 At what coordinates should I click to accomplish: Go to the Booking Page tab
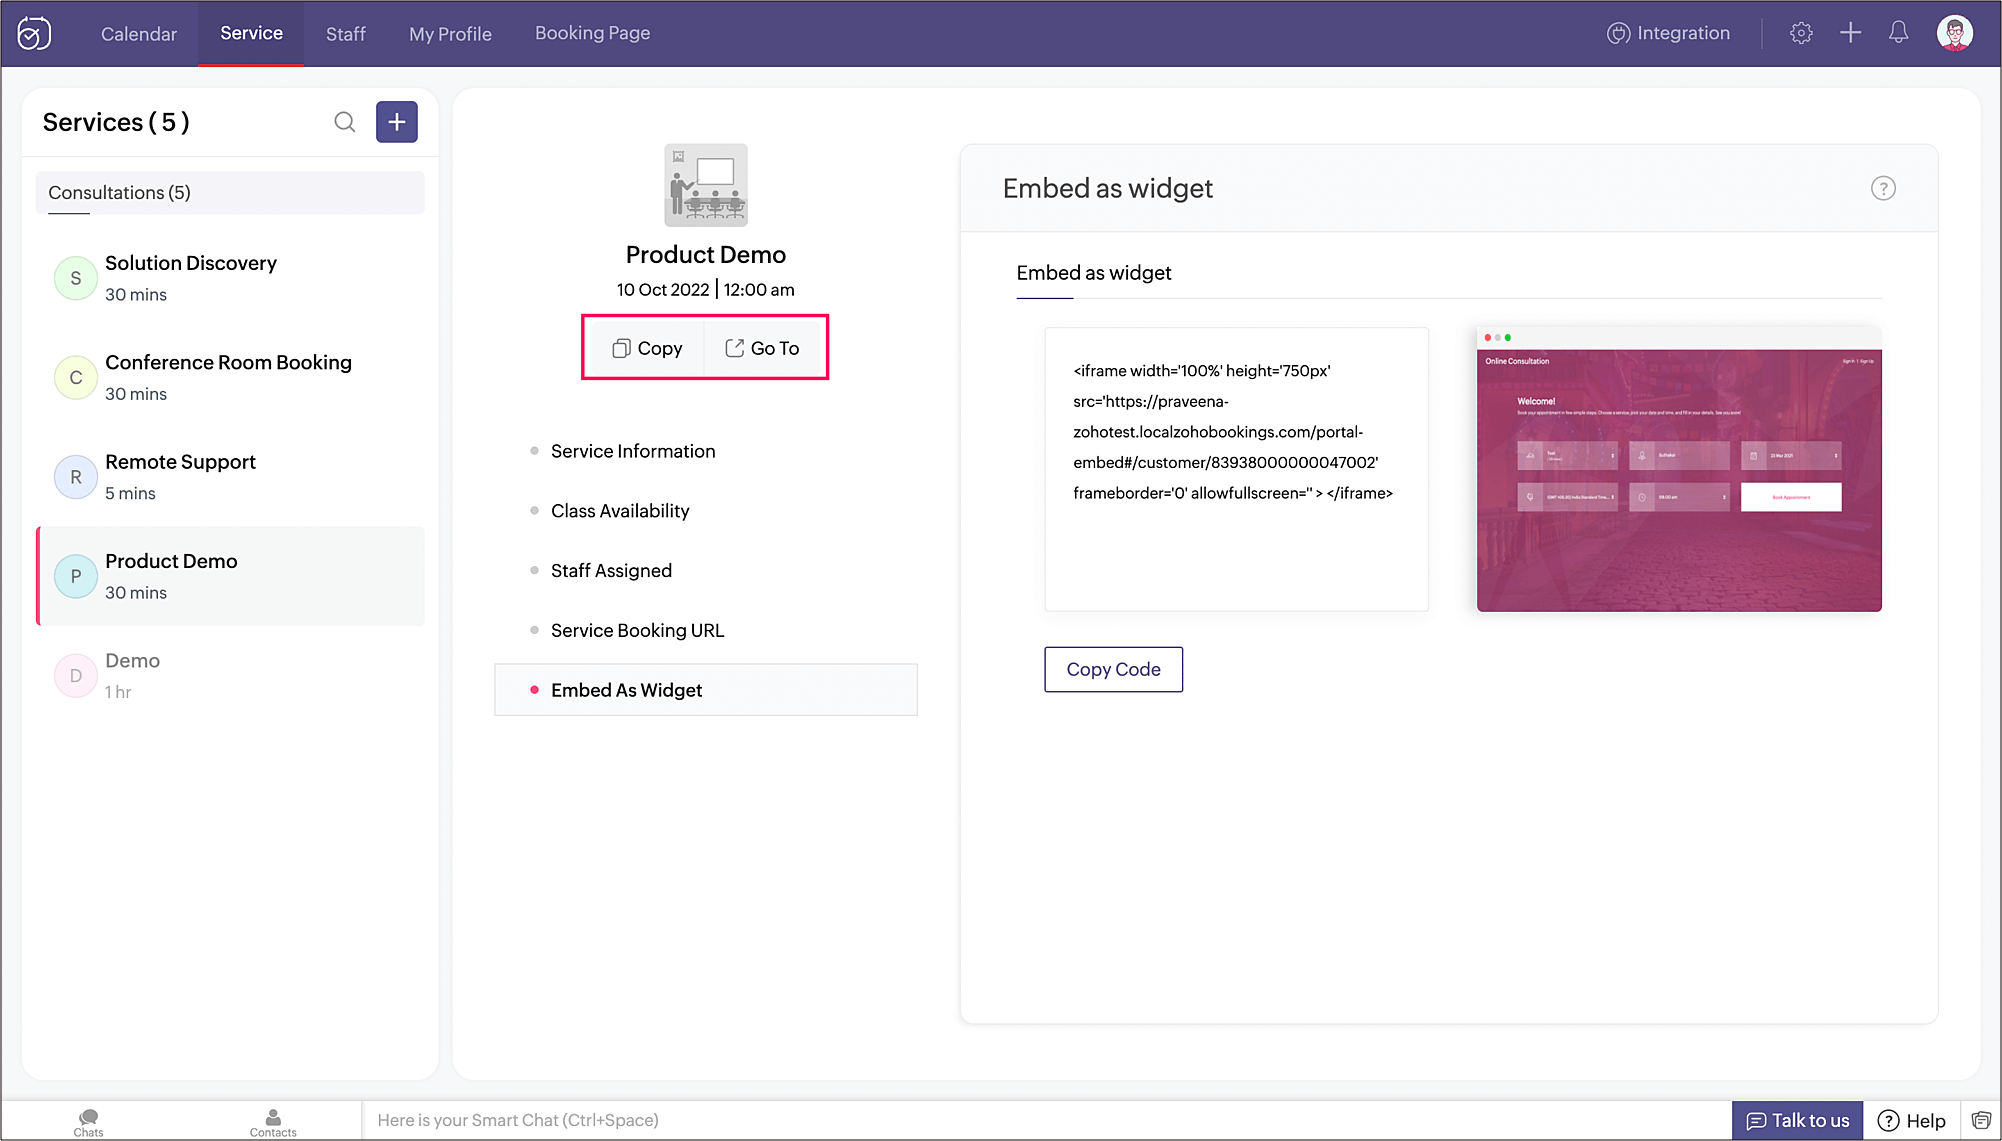(592, 33)
